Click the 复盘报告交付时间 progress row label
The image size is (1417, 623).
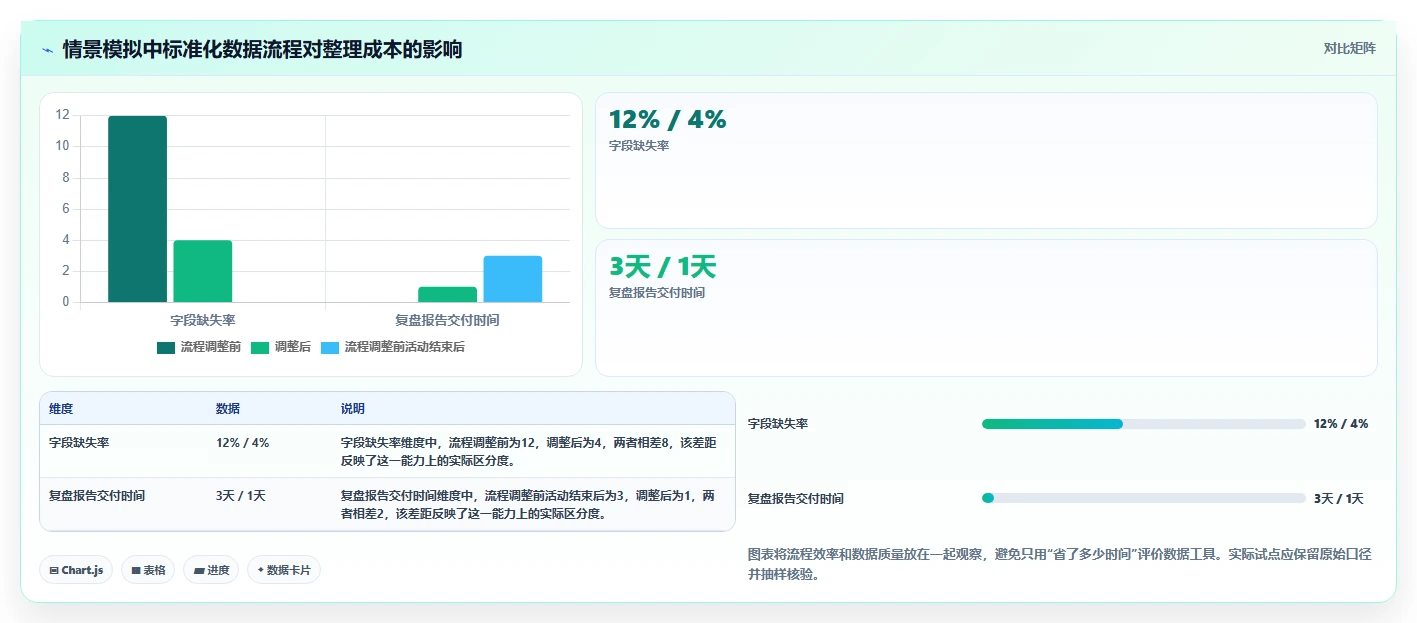796,499
